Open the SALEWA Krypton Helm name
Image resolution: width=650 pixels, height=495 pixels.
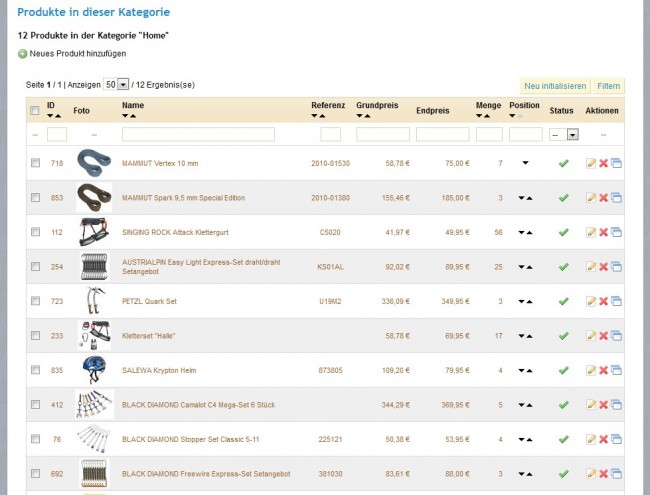click(159, 371)
